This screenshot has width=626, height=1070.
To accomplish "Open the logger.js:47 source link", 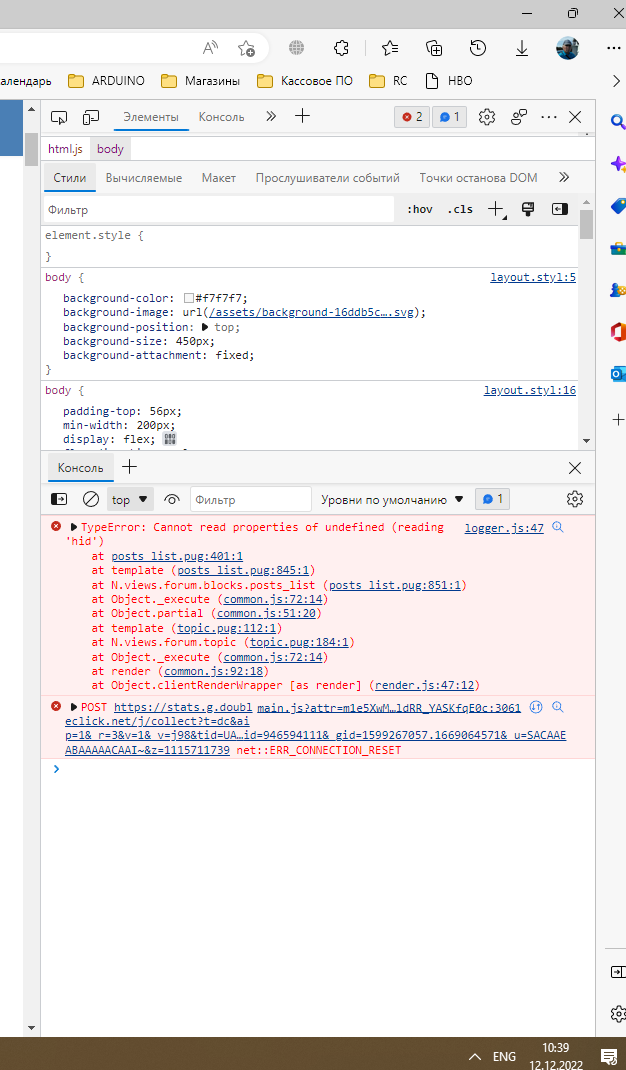I will pyautogui.click(x=504, y=528).
